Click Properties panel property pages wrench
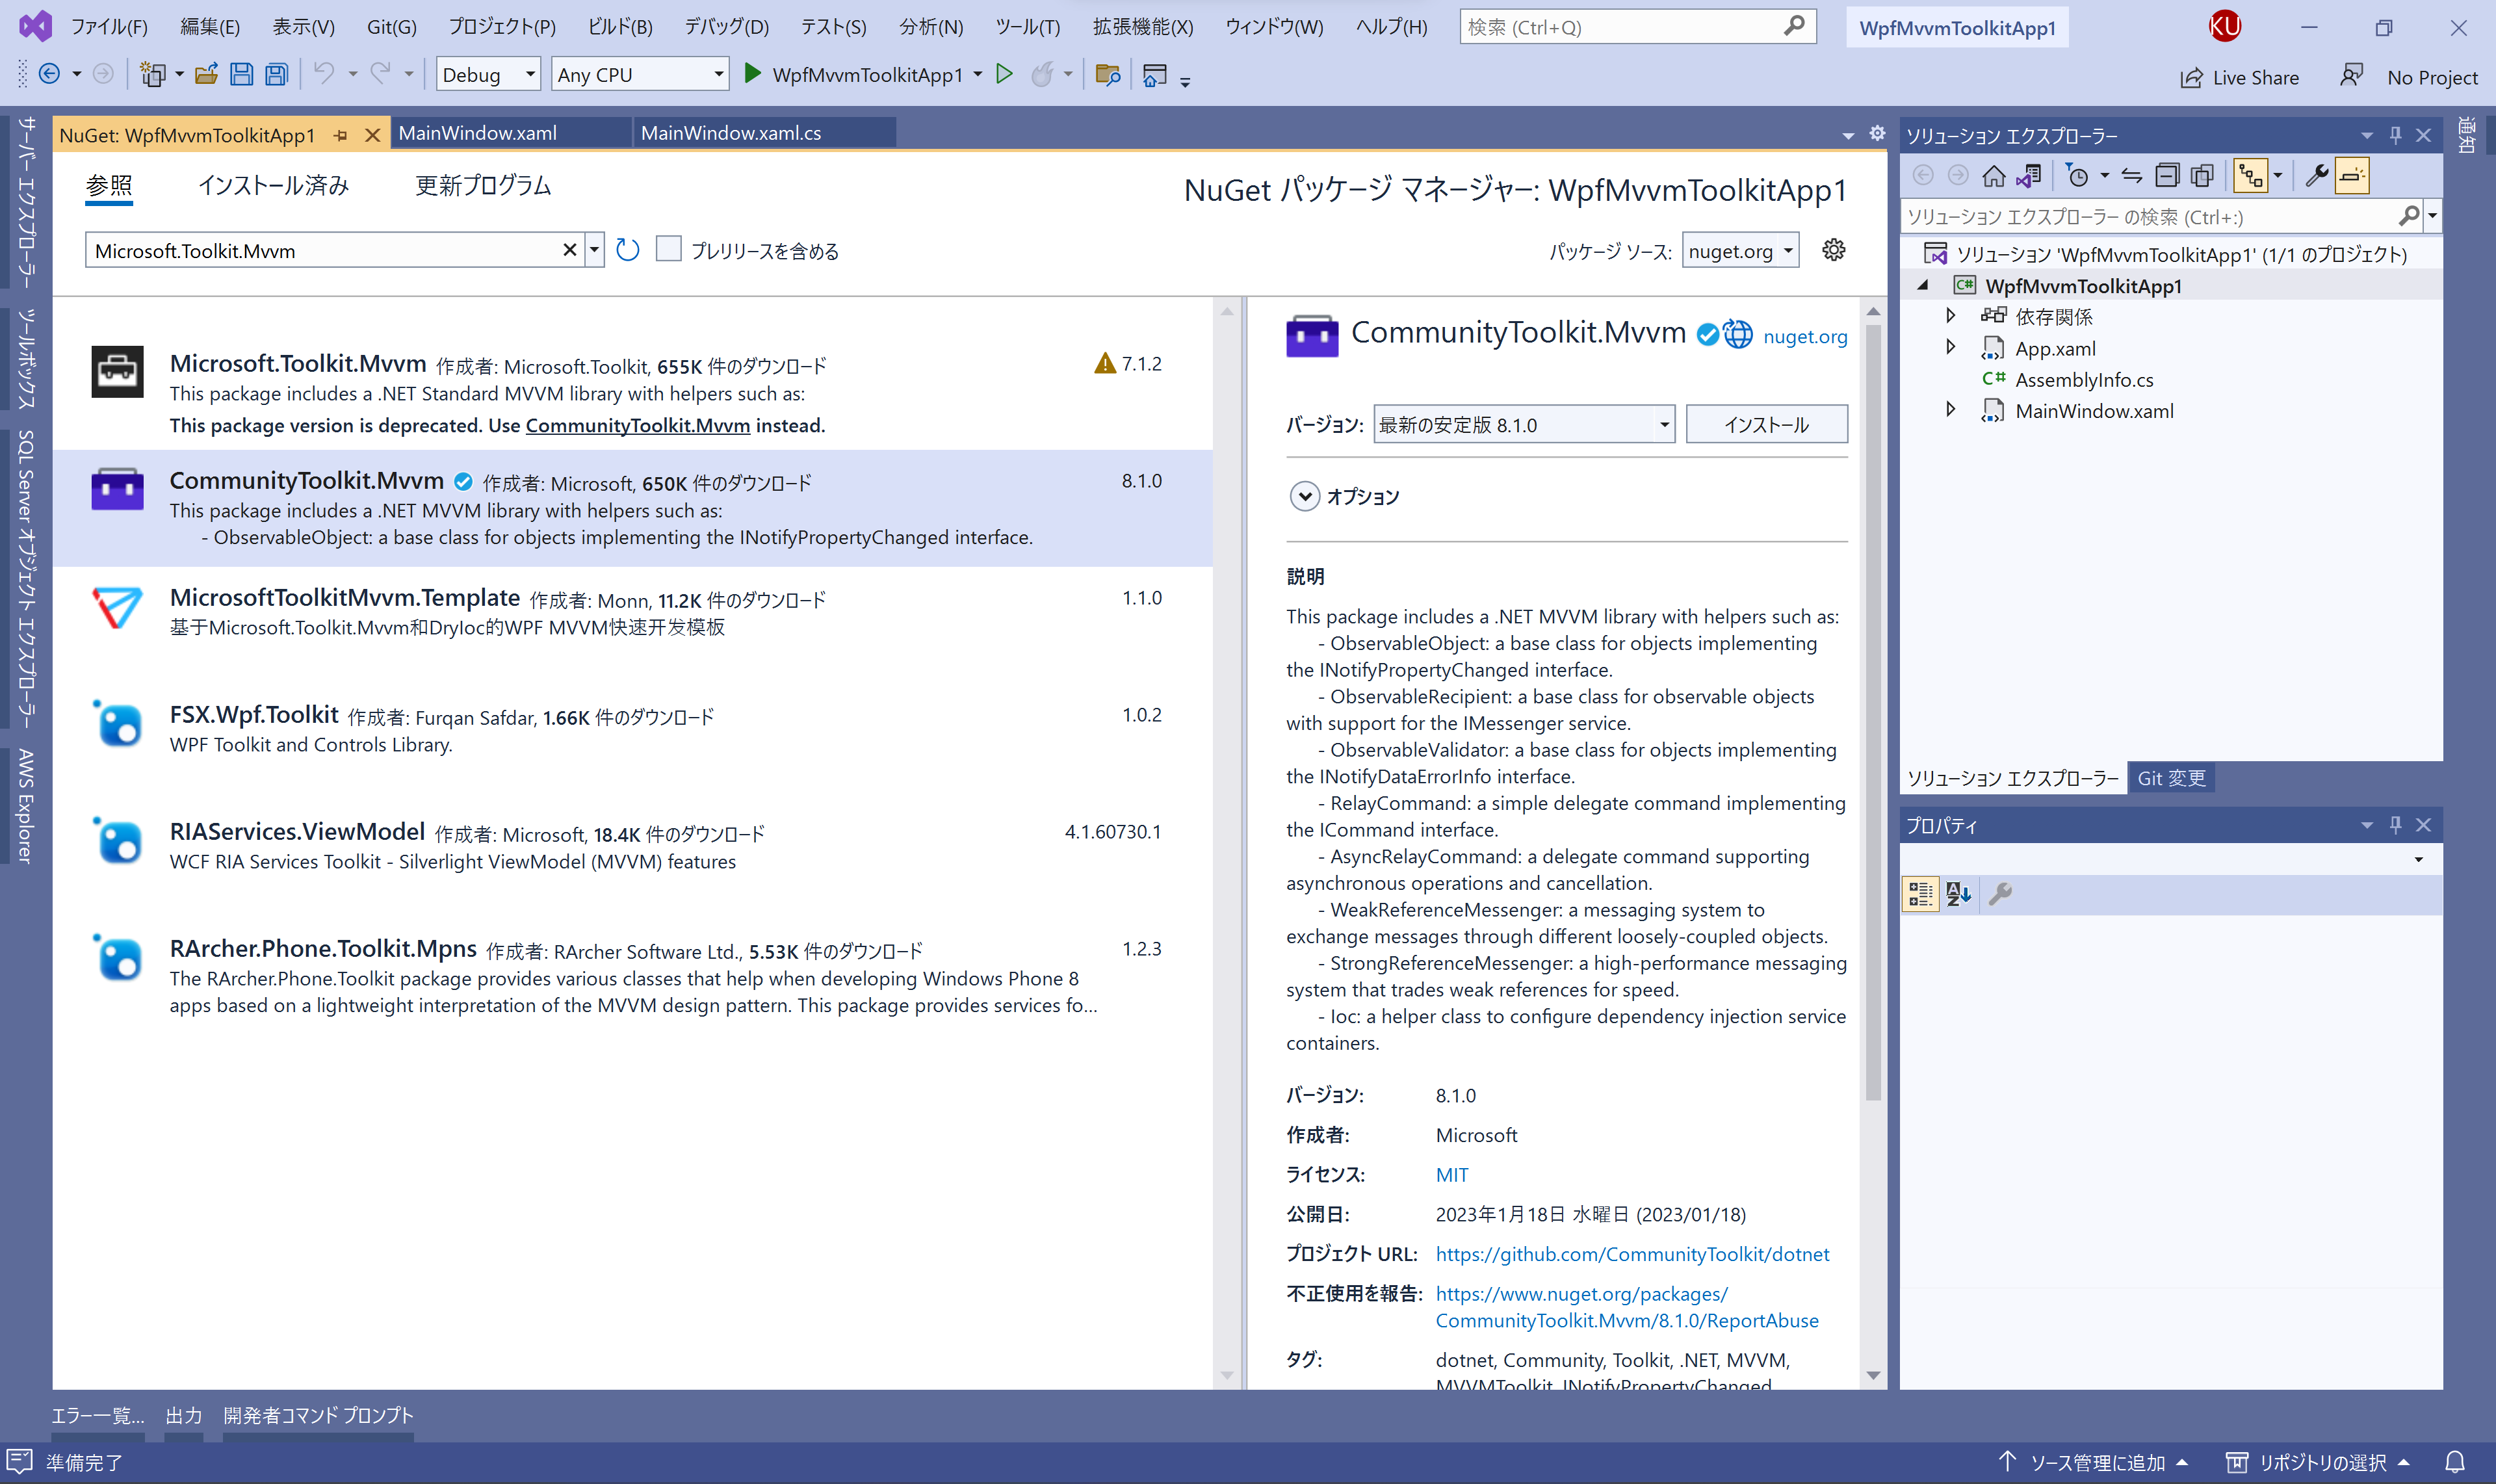This screenshot has width=2496, height=1484. [2000, 894]
